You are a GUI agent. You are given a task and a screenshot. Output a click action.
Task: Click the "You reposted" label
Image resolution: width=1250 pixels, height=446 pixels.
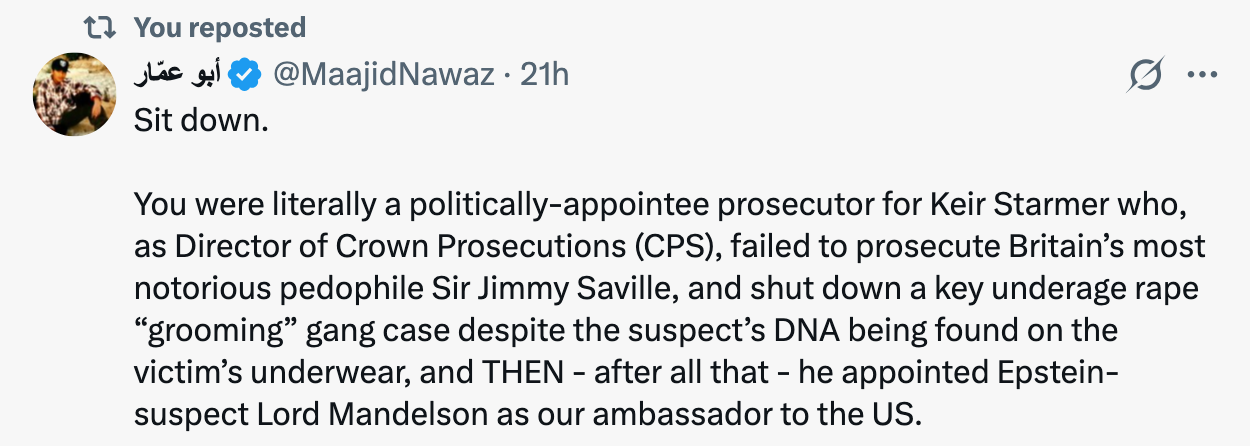(x=220, y=27)
